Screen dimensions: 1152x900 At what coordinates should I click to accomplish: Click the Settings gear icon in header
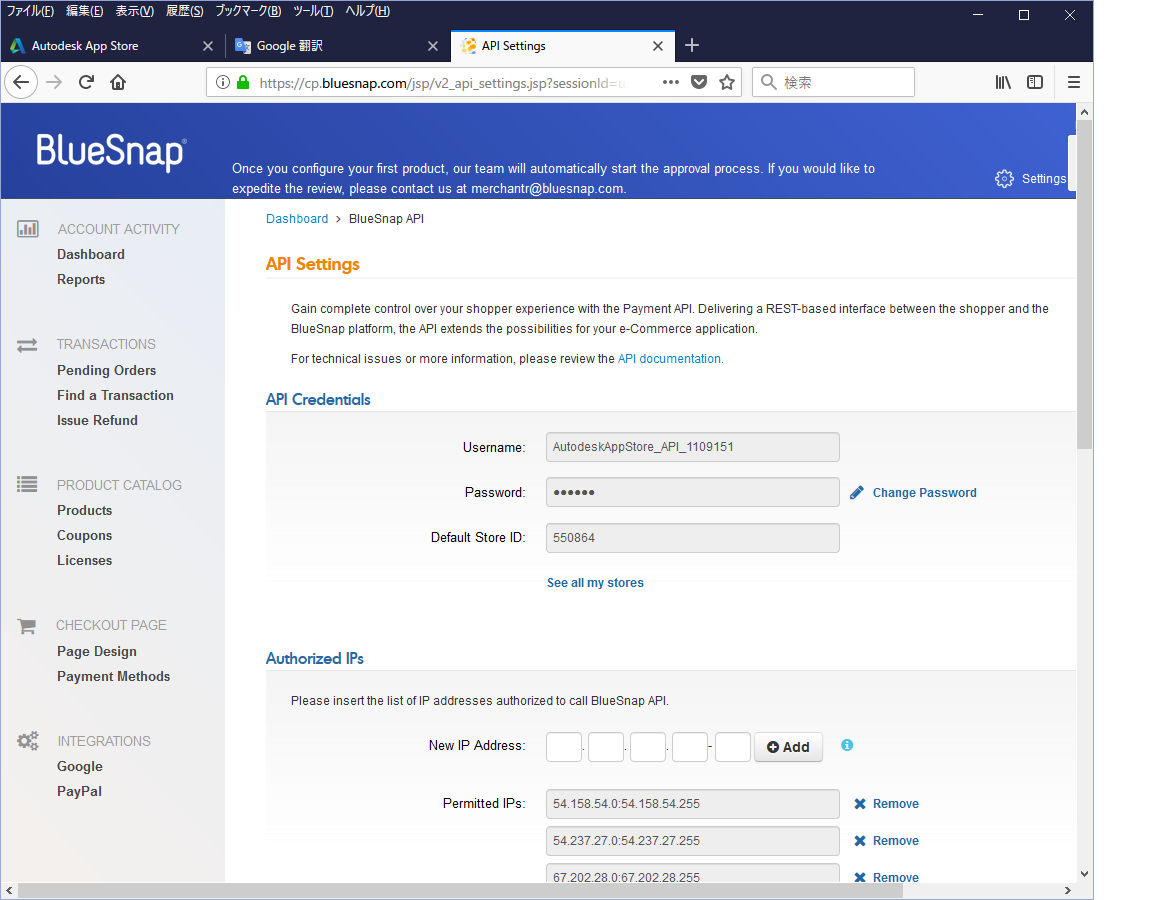[x=1004, y=179]
